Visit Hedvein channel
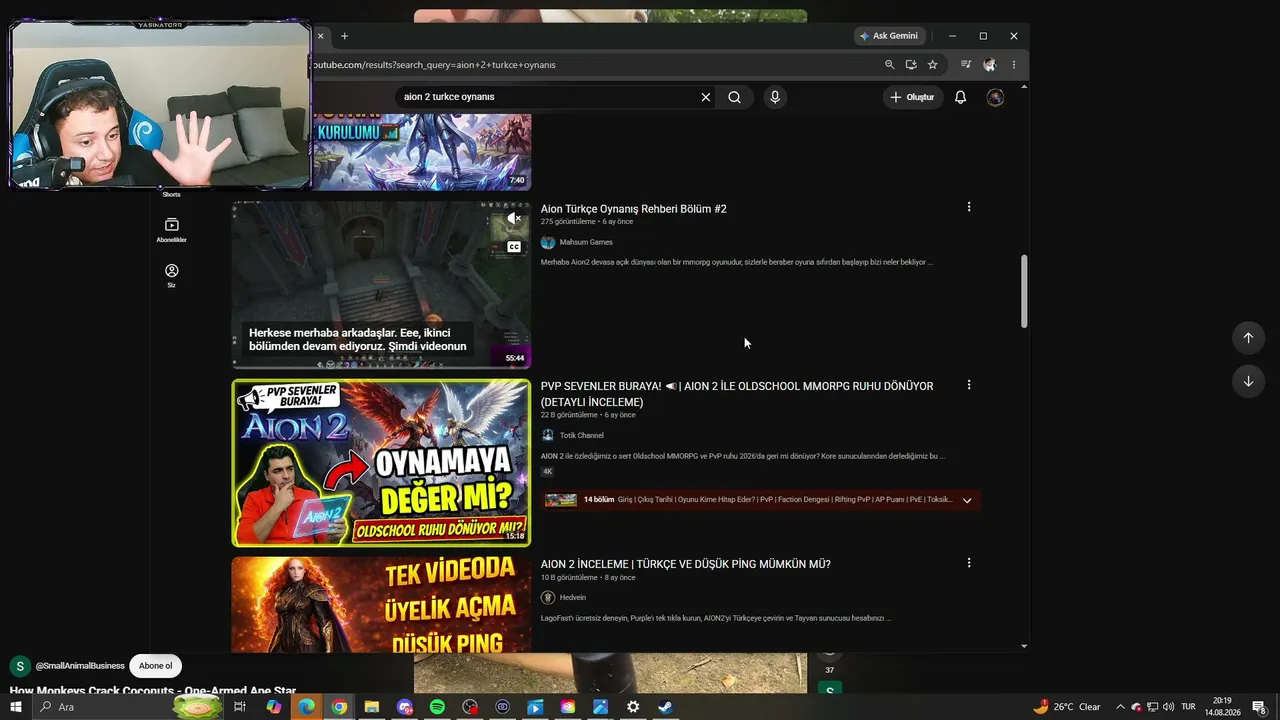Screen dimensions: 1280x720 pos(573,598)
